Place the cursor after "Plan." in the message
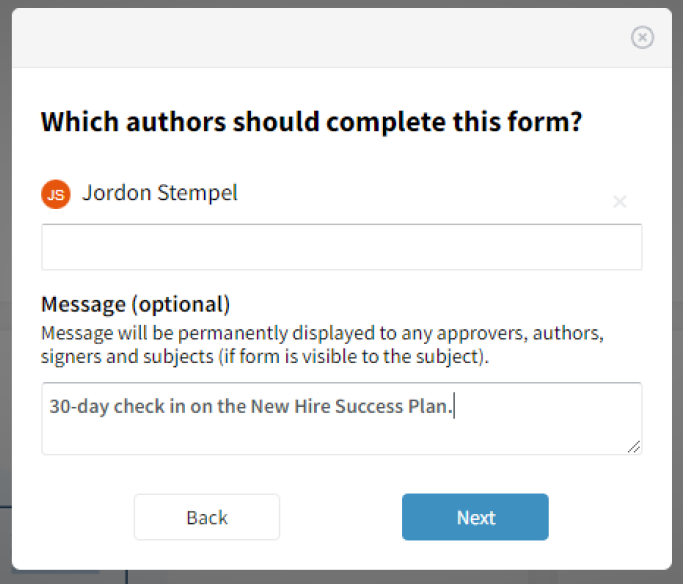 454,406
